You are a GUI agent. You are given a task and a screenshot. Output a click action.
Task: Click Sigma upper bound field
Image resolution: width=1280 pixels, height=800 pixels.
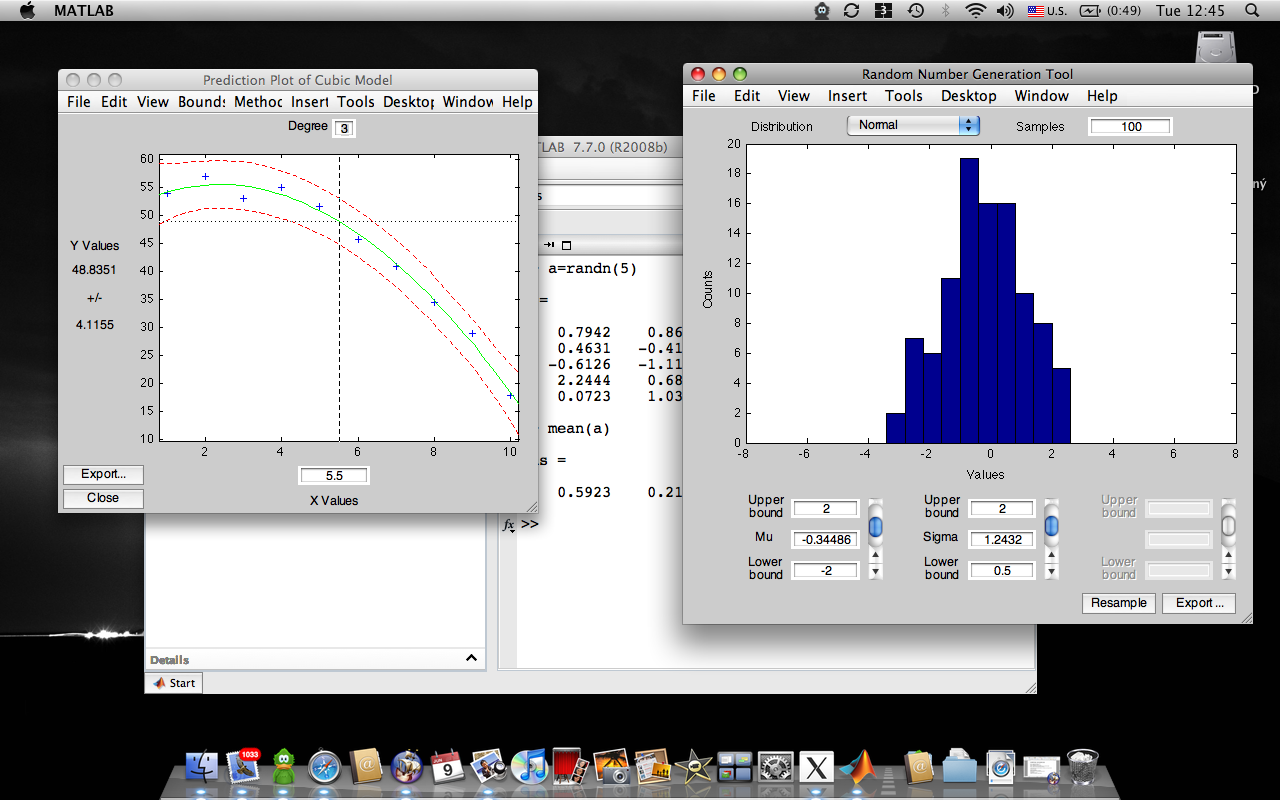click(x=1002, y=509)
